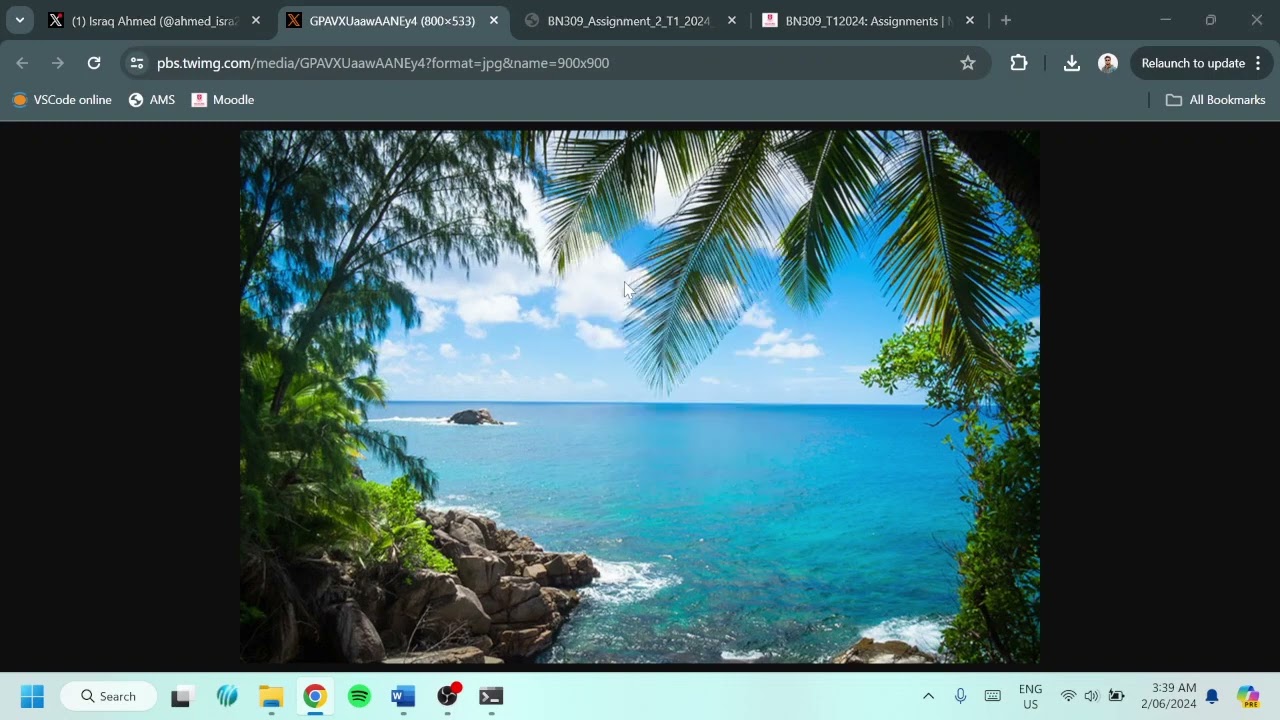Open Spotify from the taskbar
The image size is (1280, 720).
point(359,696)
